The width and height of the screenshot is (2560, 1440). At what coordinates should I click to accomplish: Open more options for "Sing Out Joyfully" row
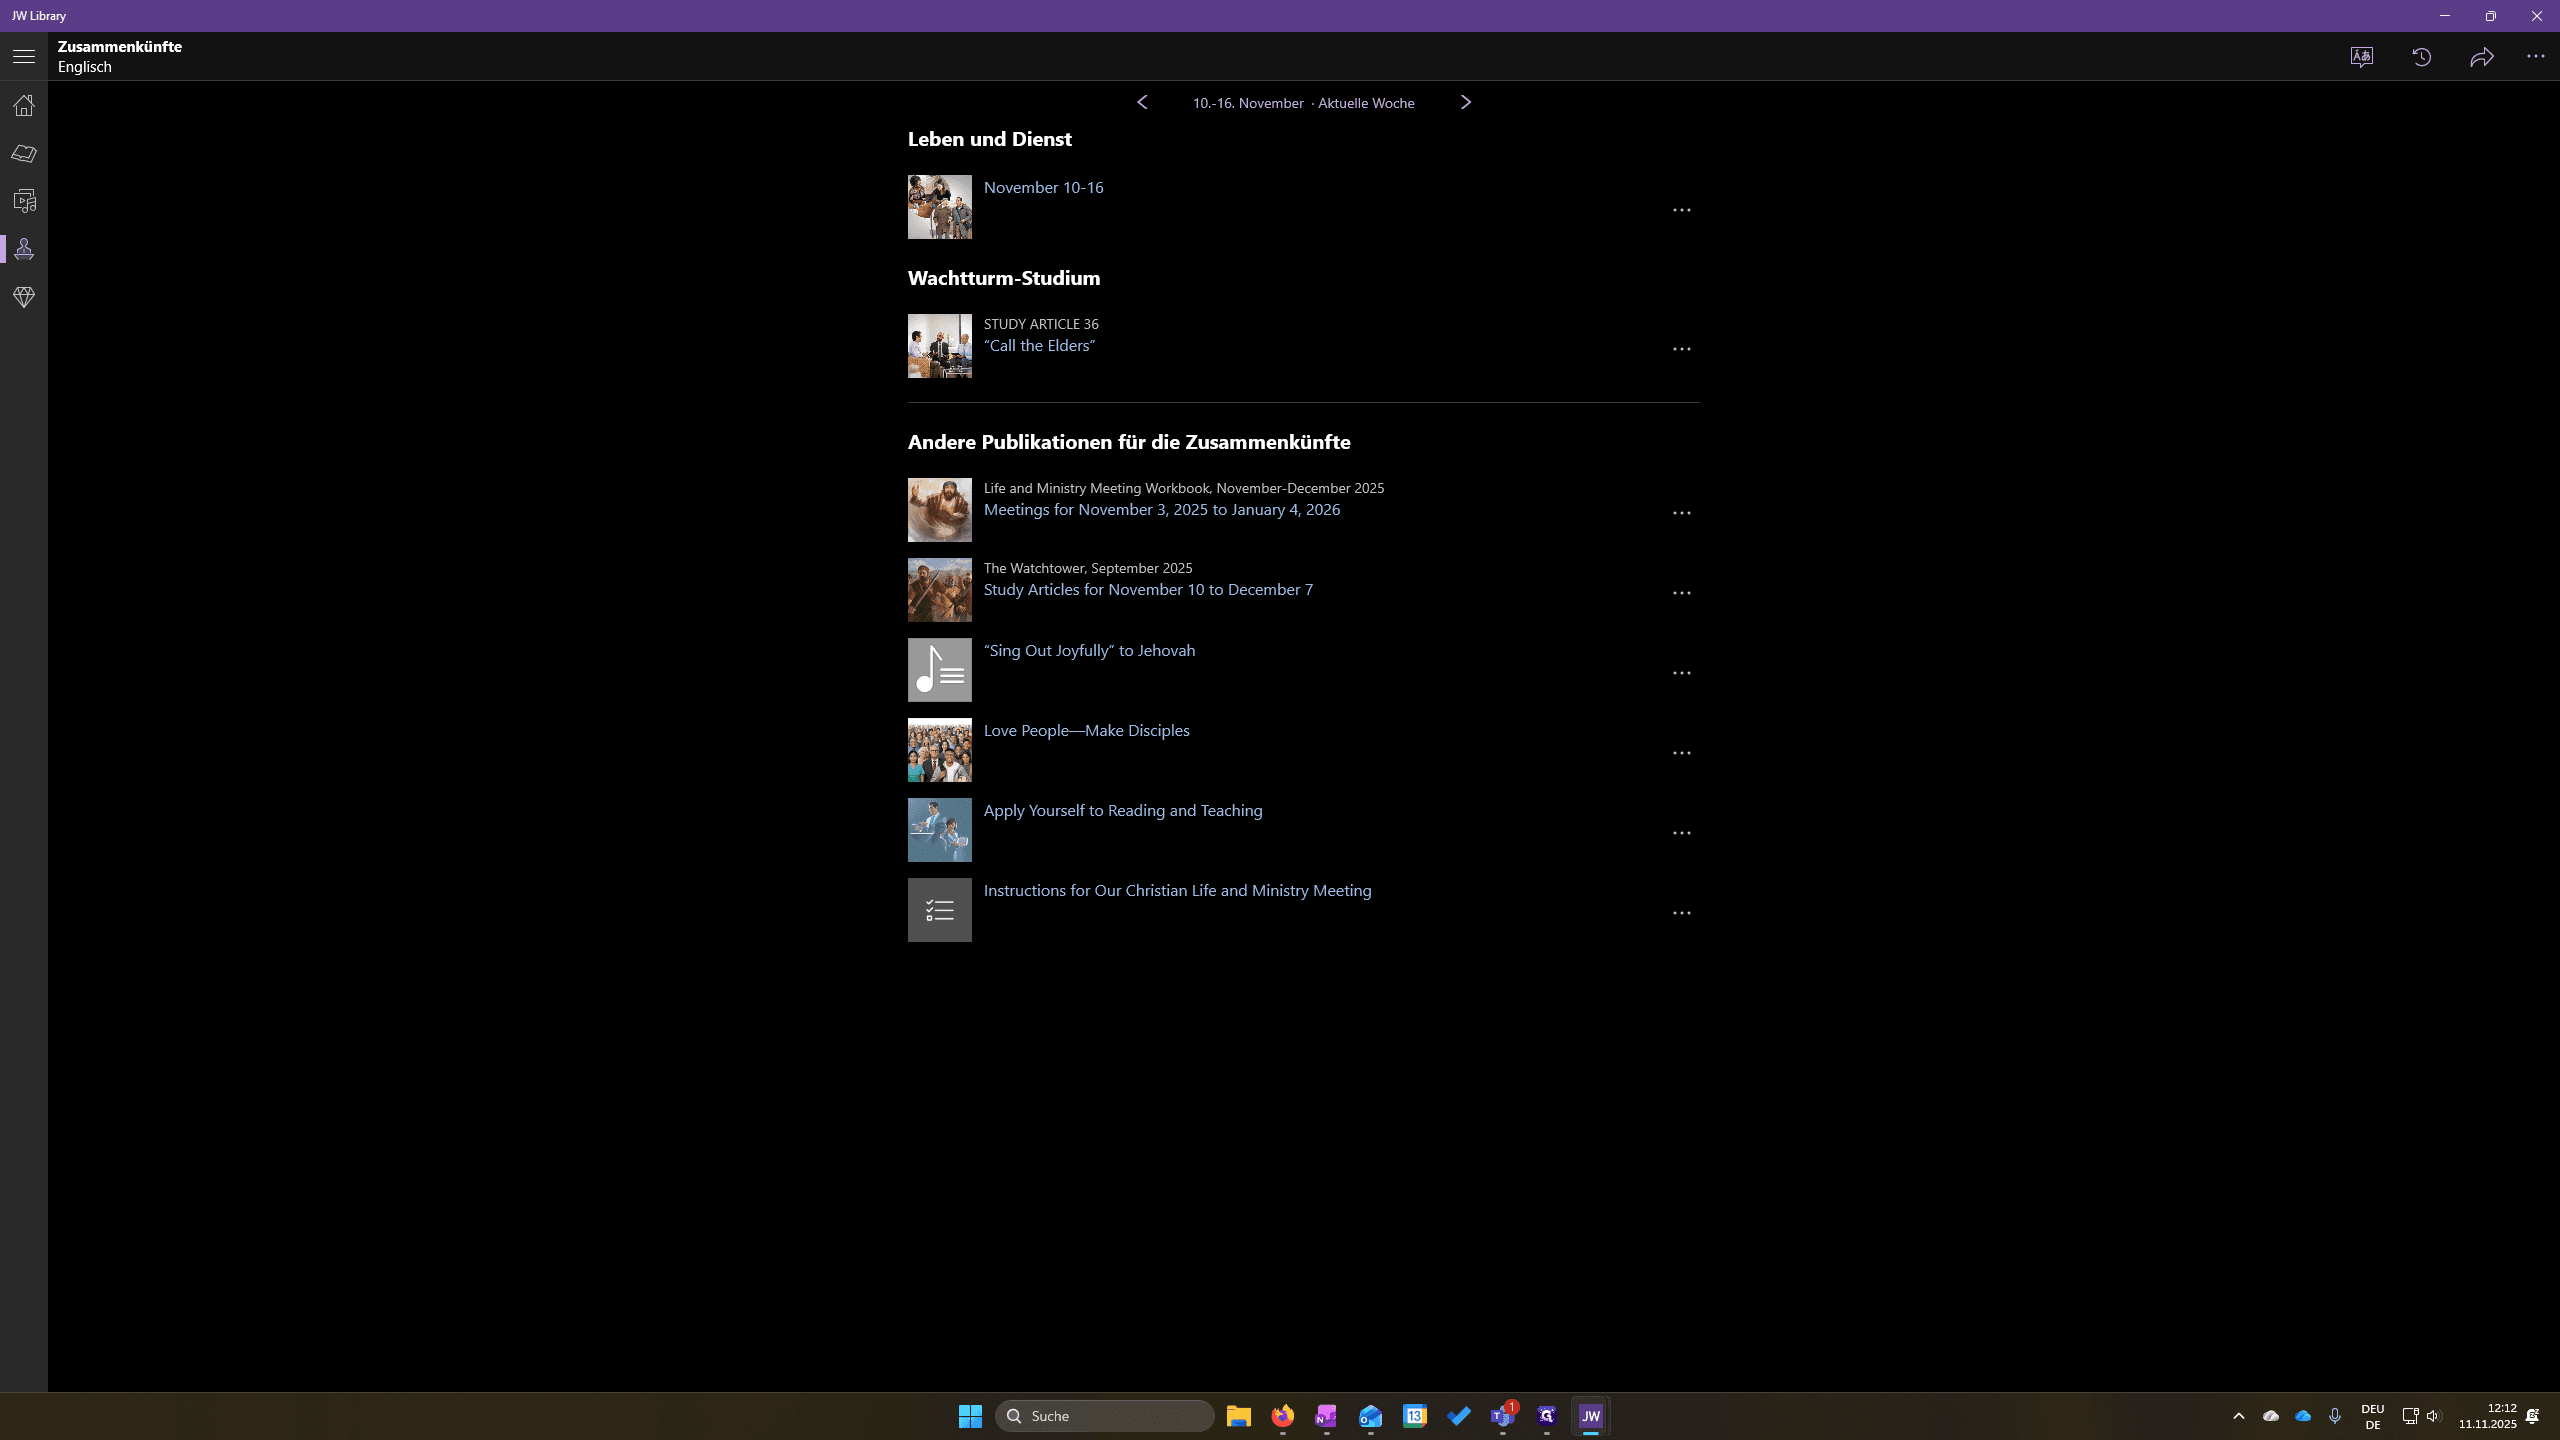click(x=1682, y=673)
